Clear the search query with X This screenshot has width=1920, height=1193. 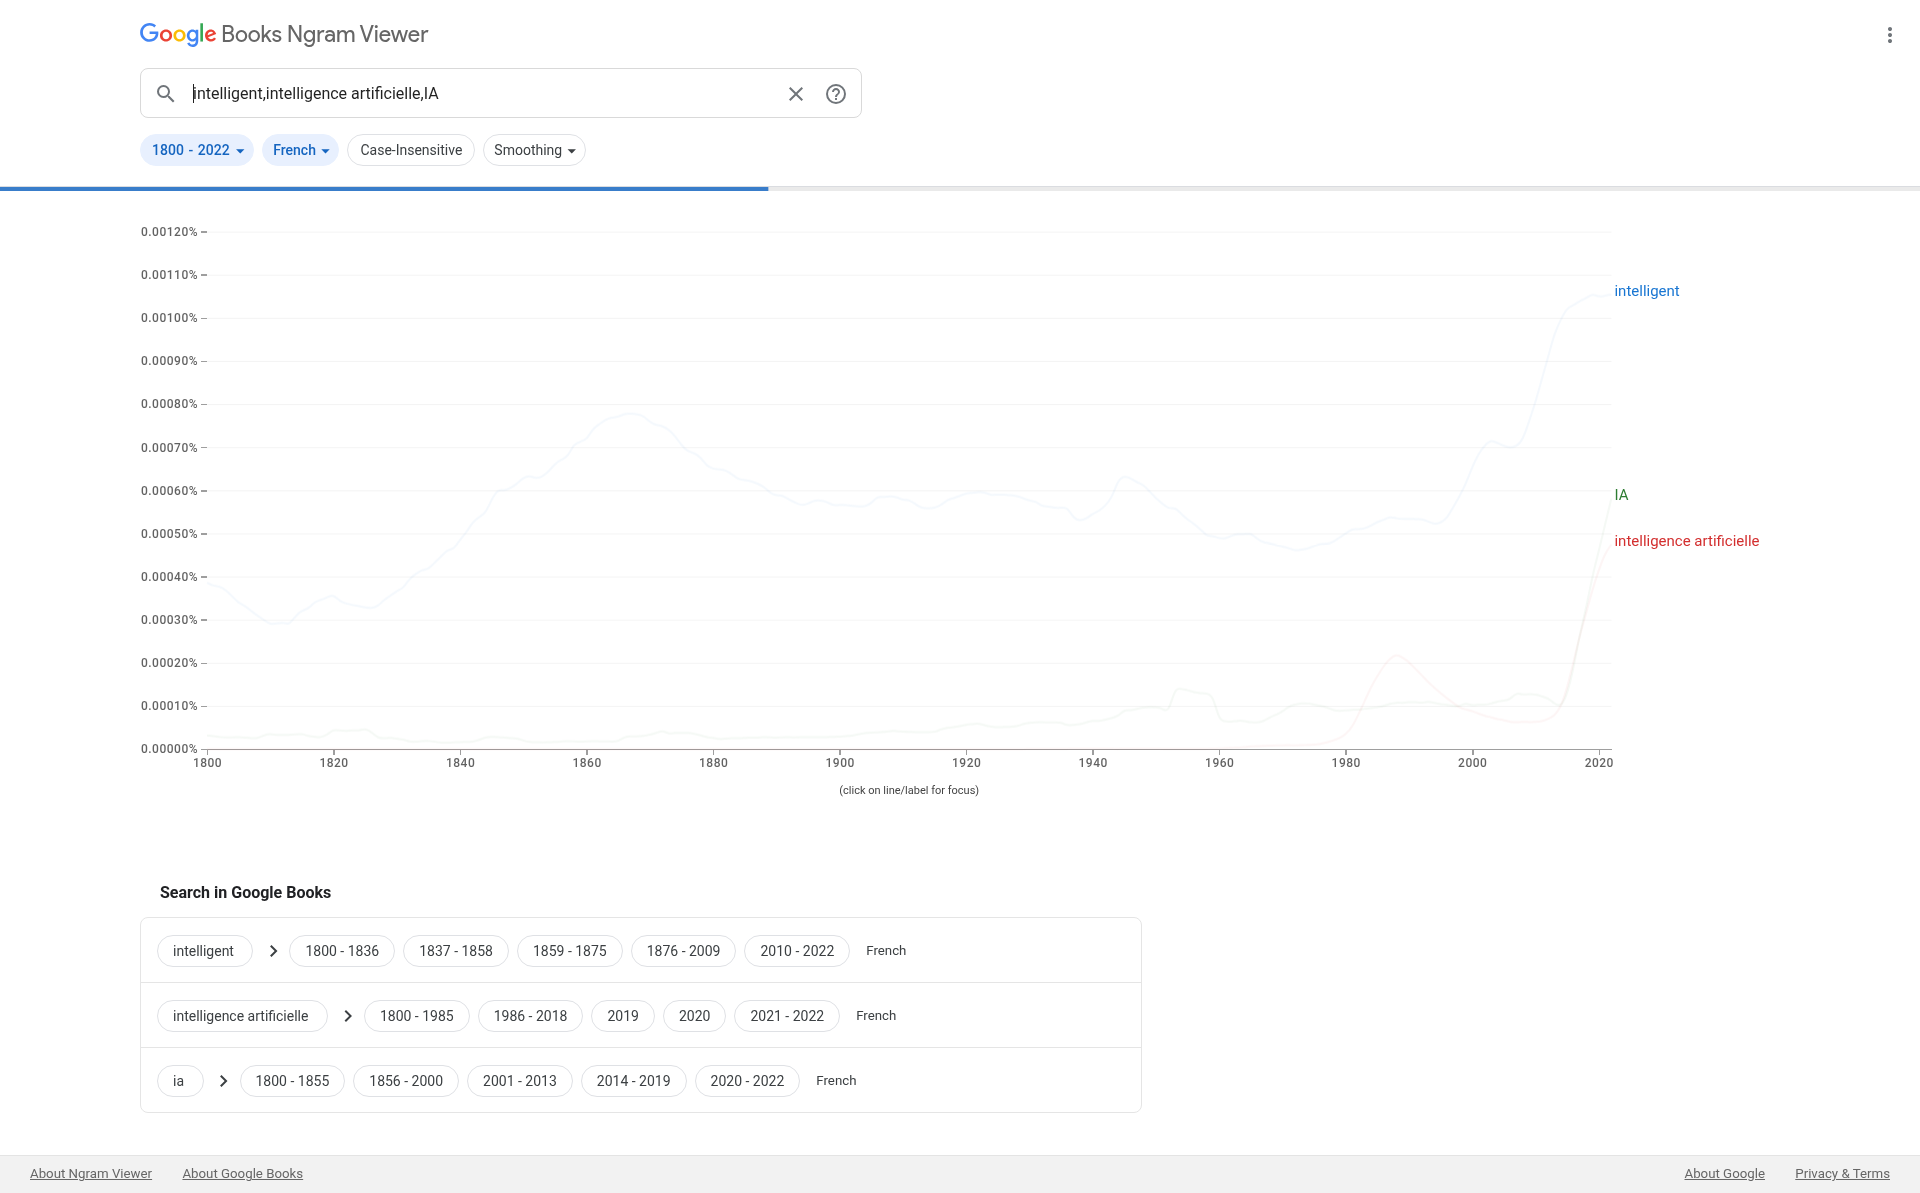[x=796, y=94]
